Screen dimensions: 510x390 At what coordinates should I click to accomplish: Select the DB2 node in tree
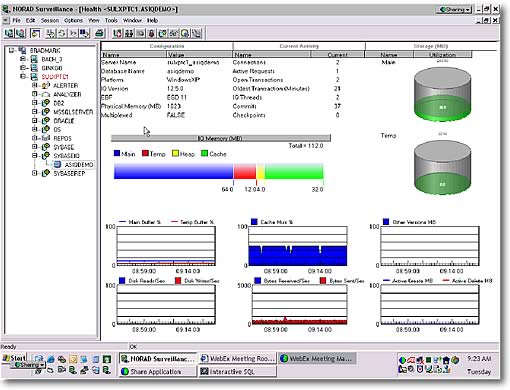click(x=59, y=103)
